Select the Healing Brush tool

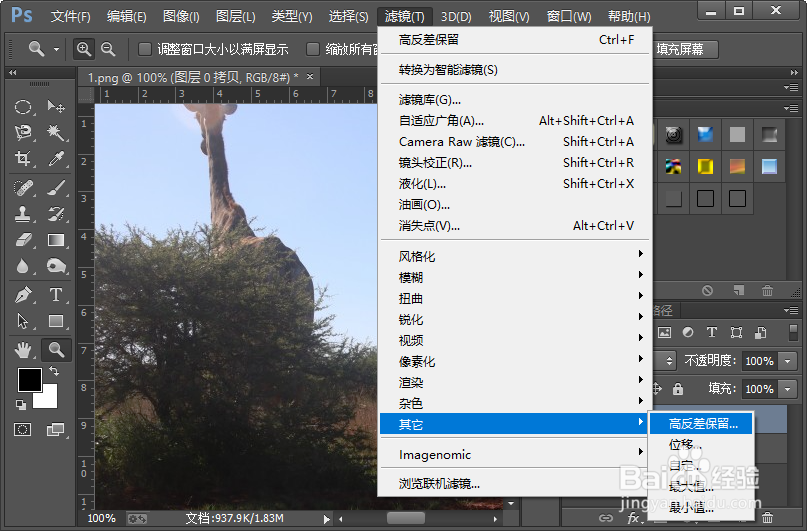23,188
